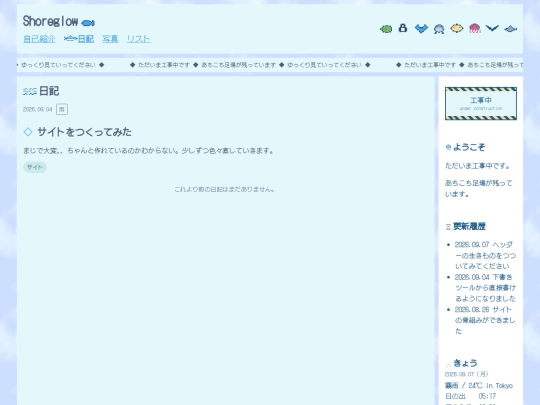
Task: Open the 日記 nav link
Action: click(79, 39)
